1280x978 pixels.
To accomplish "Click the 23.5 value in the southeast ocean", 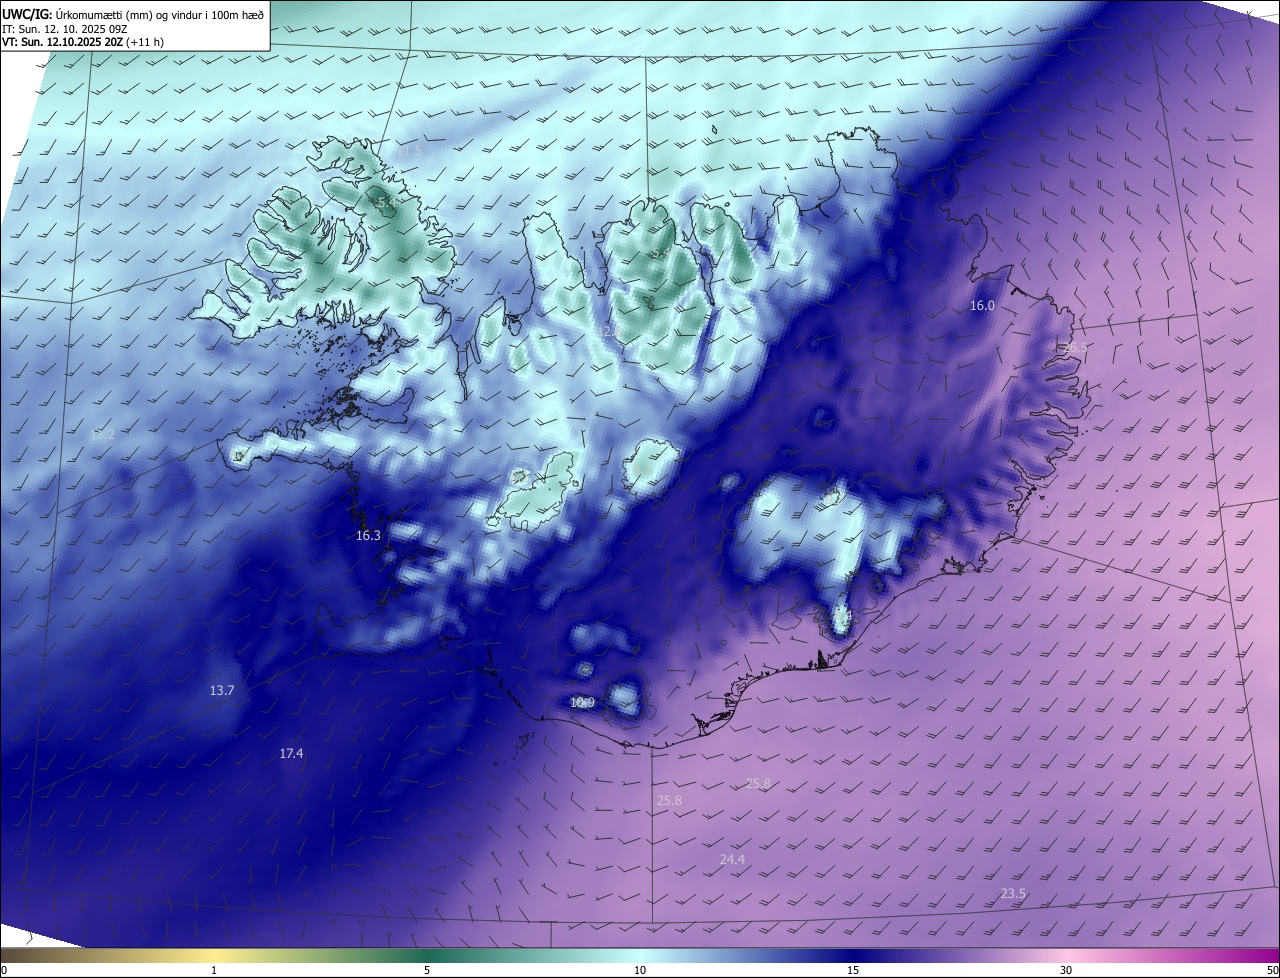I will [x=1013, y=893].
